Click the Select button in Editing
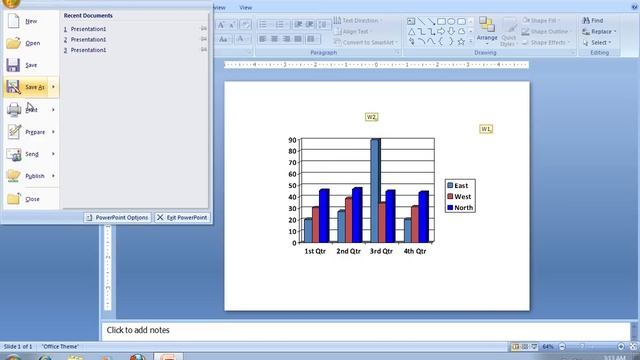Screen dimensions: 640x360 click(x=597, y=42)
